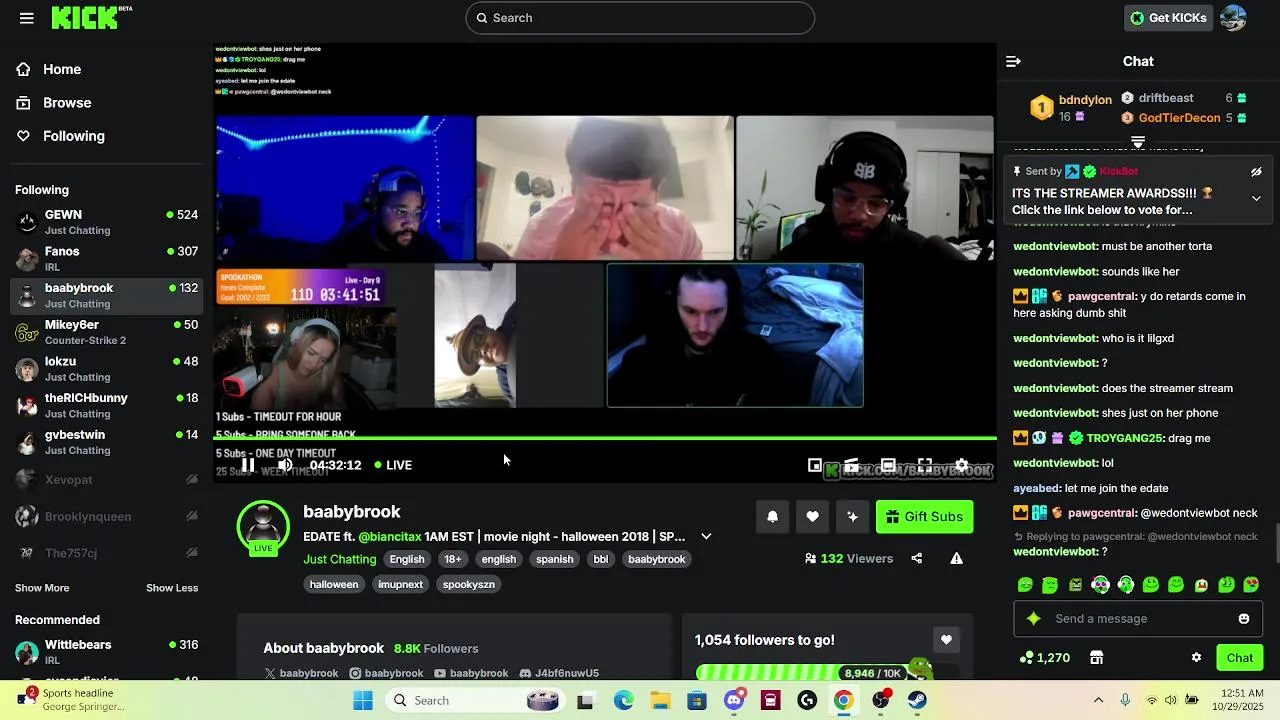Click the Just Chatting category link
1280x720 pixels.
tap(340, 559)
